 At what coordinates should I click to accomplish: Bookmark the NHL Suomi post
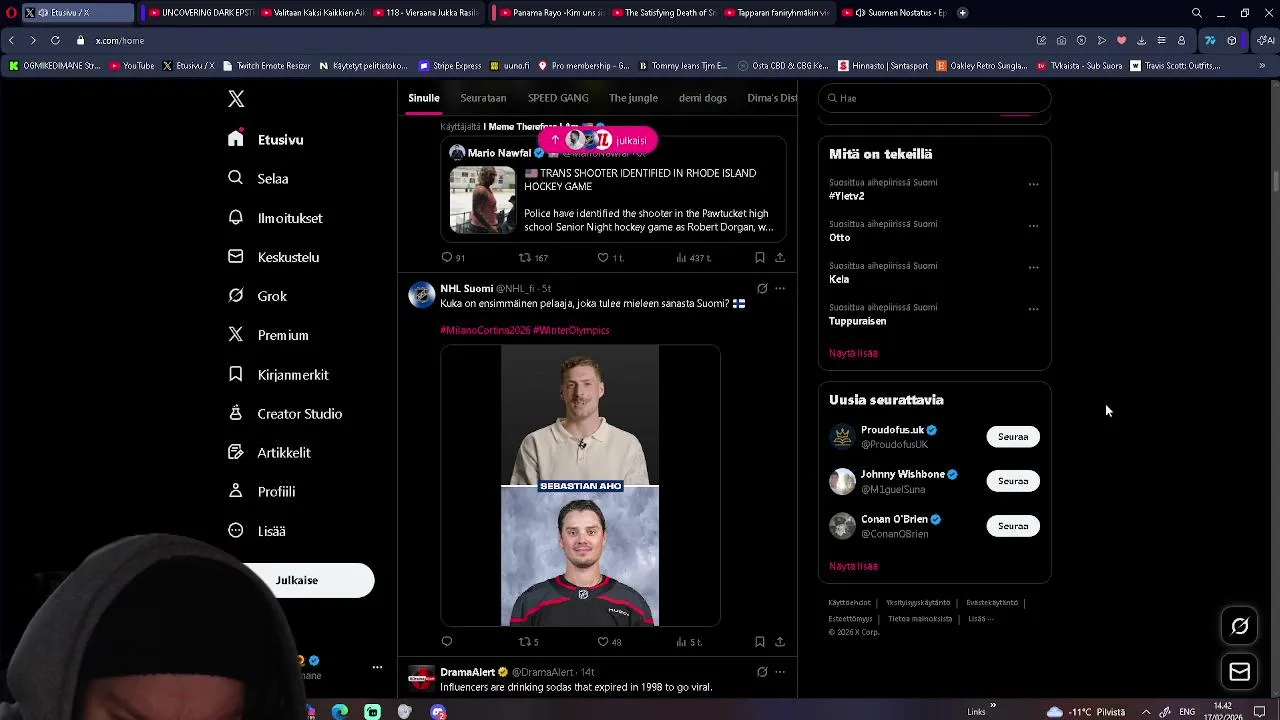(x=760, y=642)
